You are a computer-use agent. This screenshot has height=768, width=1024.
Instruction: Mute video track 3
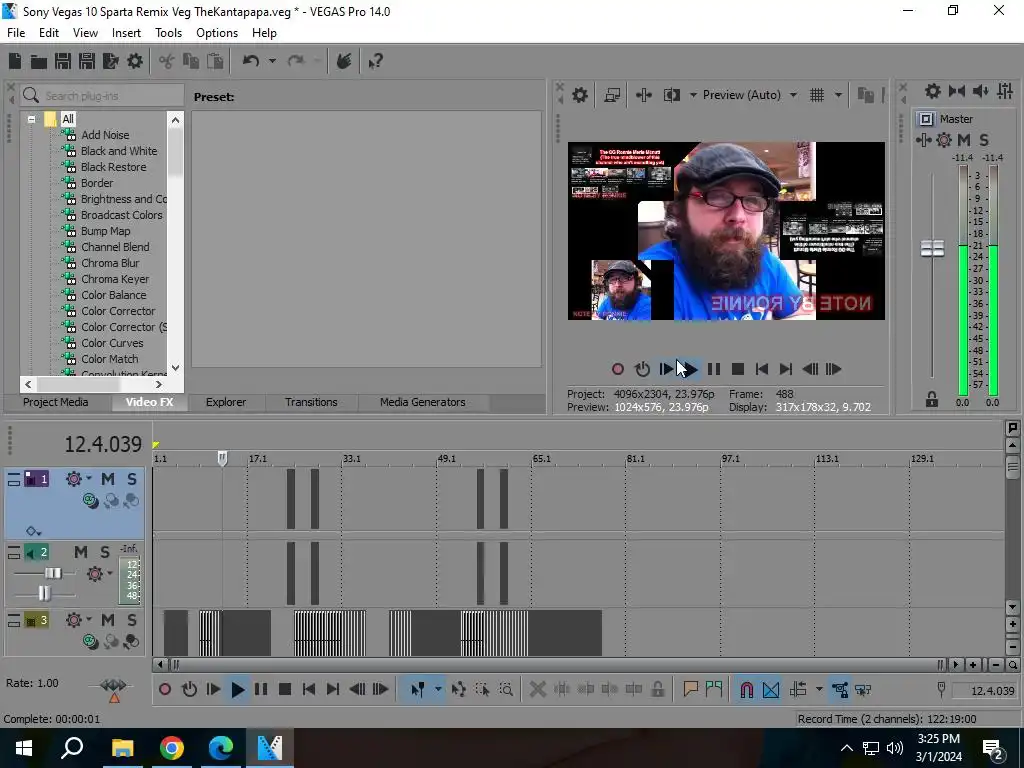pos(108,620)
